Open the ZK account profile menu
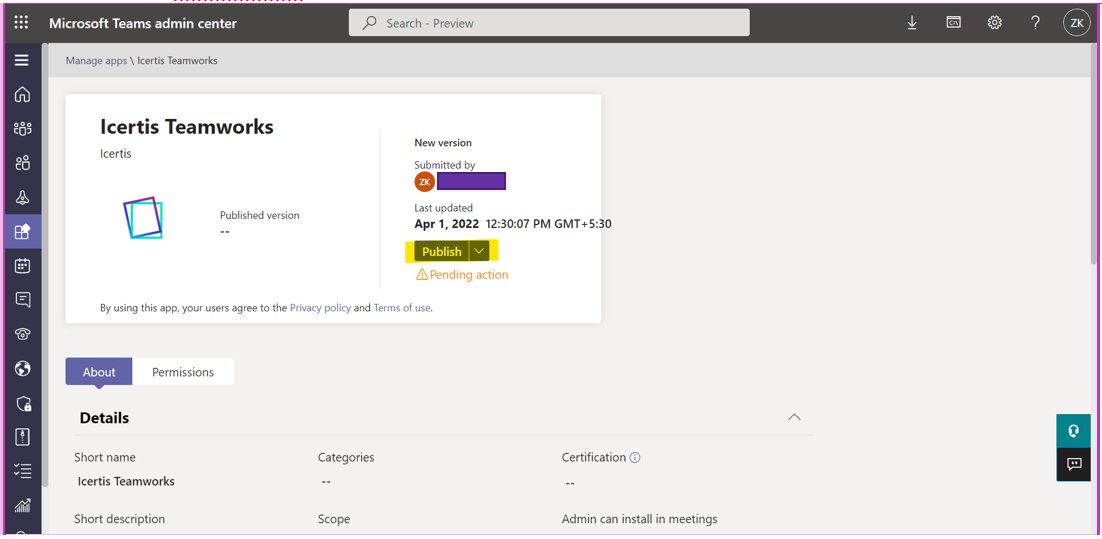1102x539 pixels. (x=1076, y=23)
